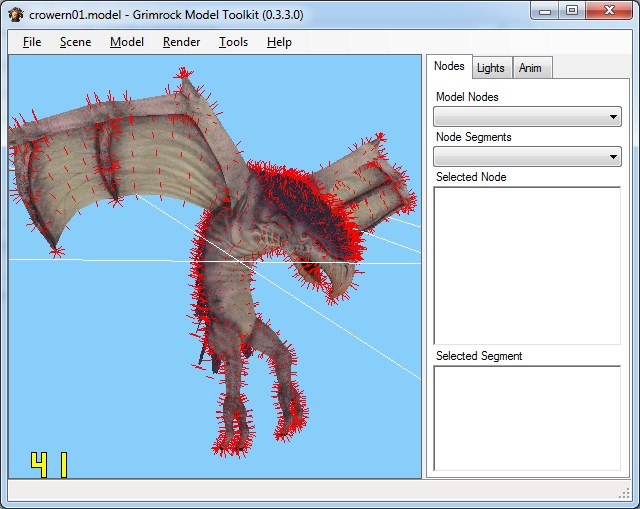Click inside the Selected Segment list box
Viewport: 640px width, 509px height.
[x=527, y=418]
